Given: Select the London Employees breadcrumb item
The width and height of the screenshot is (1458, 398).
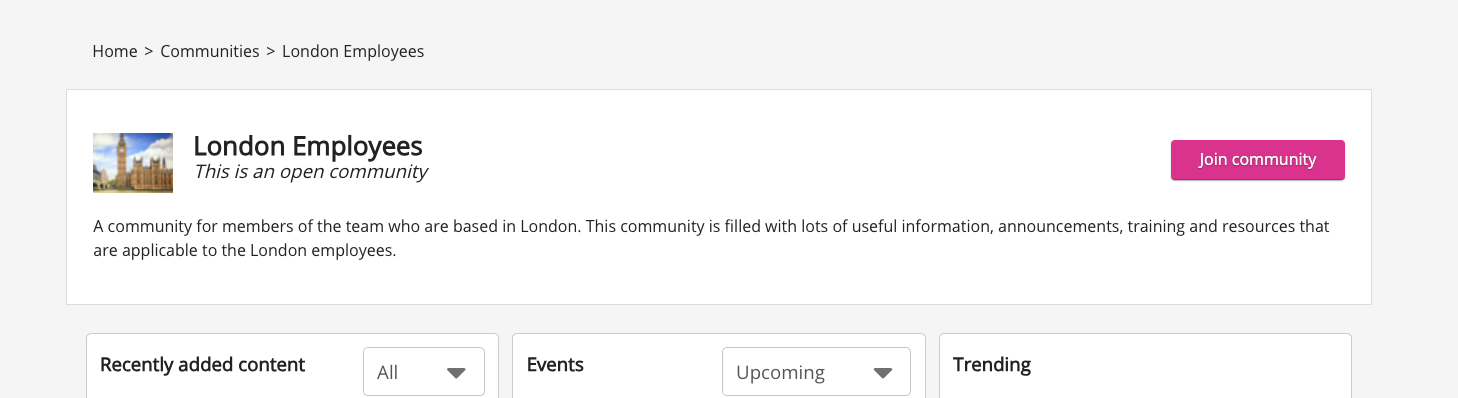Looking at the screenshot, I should 353,51.
